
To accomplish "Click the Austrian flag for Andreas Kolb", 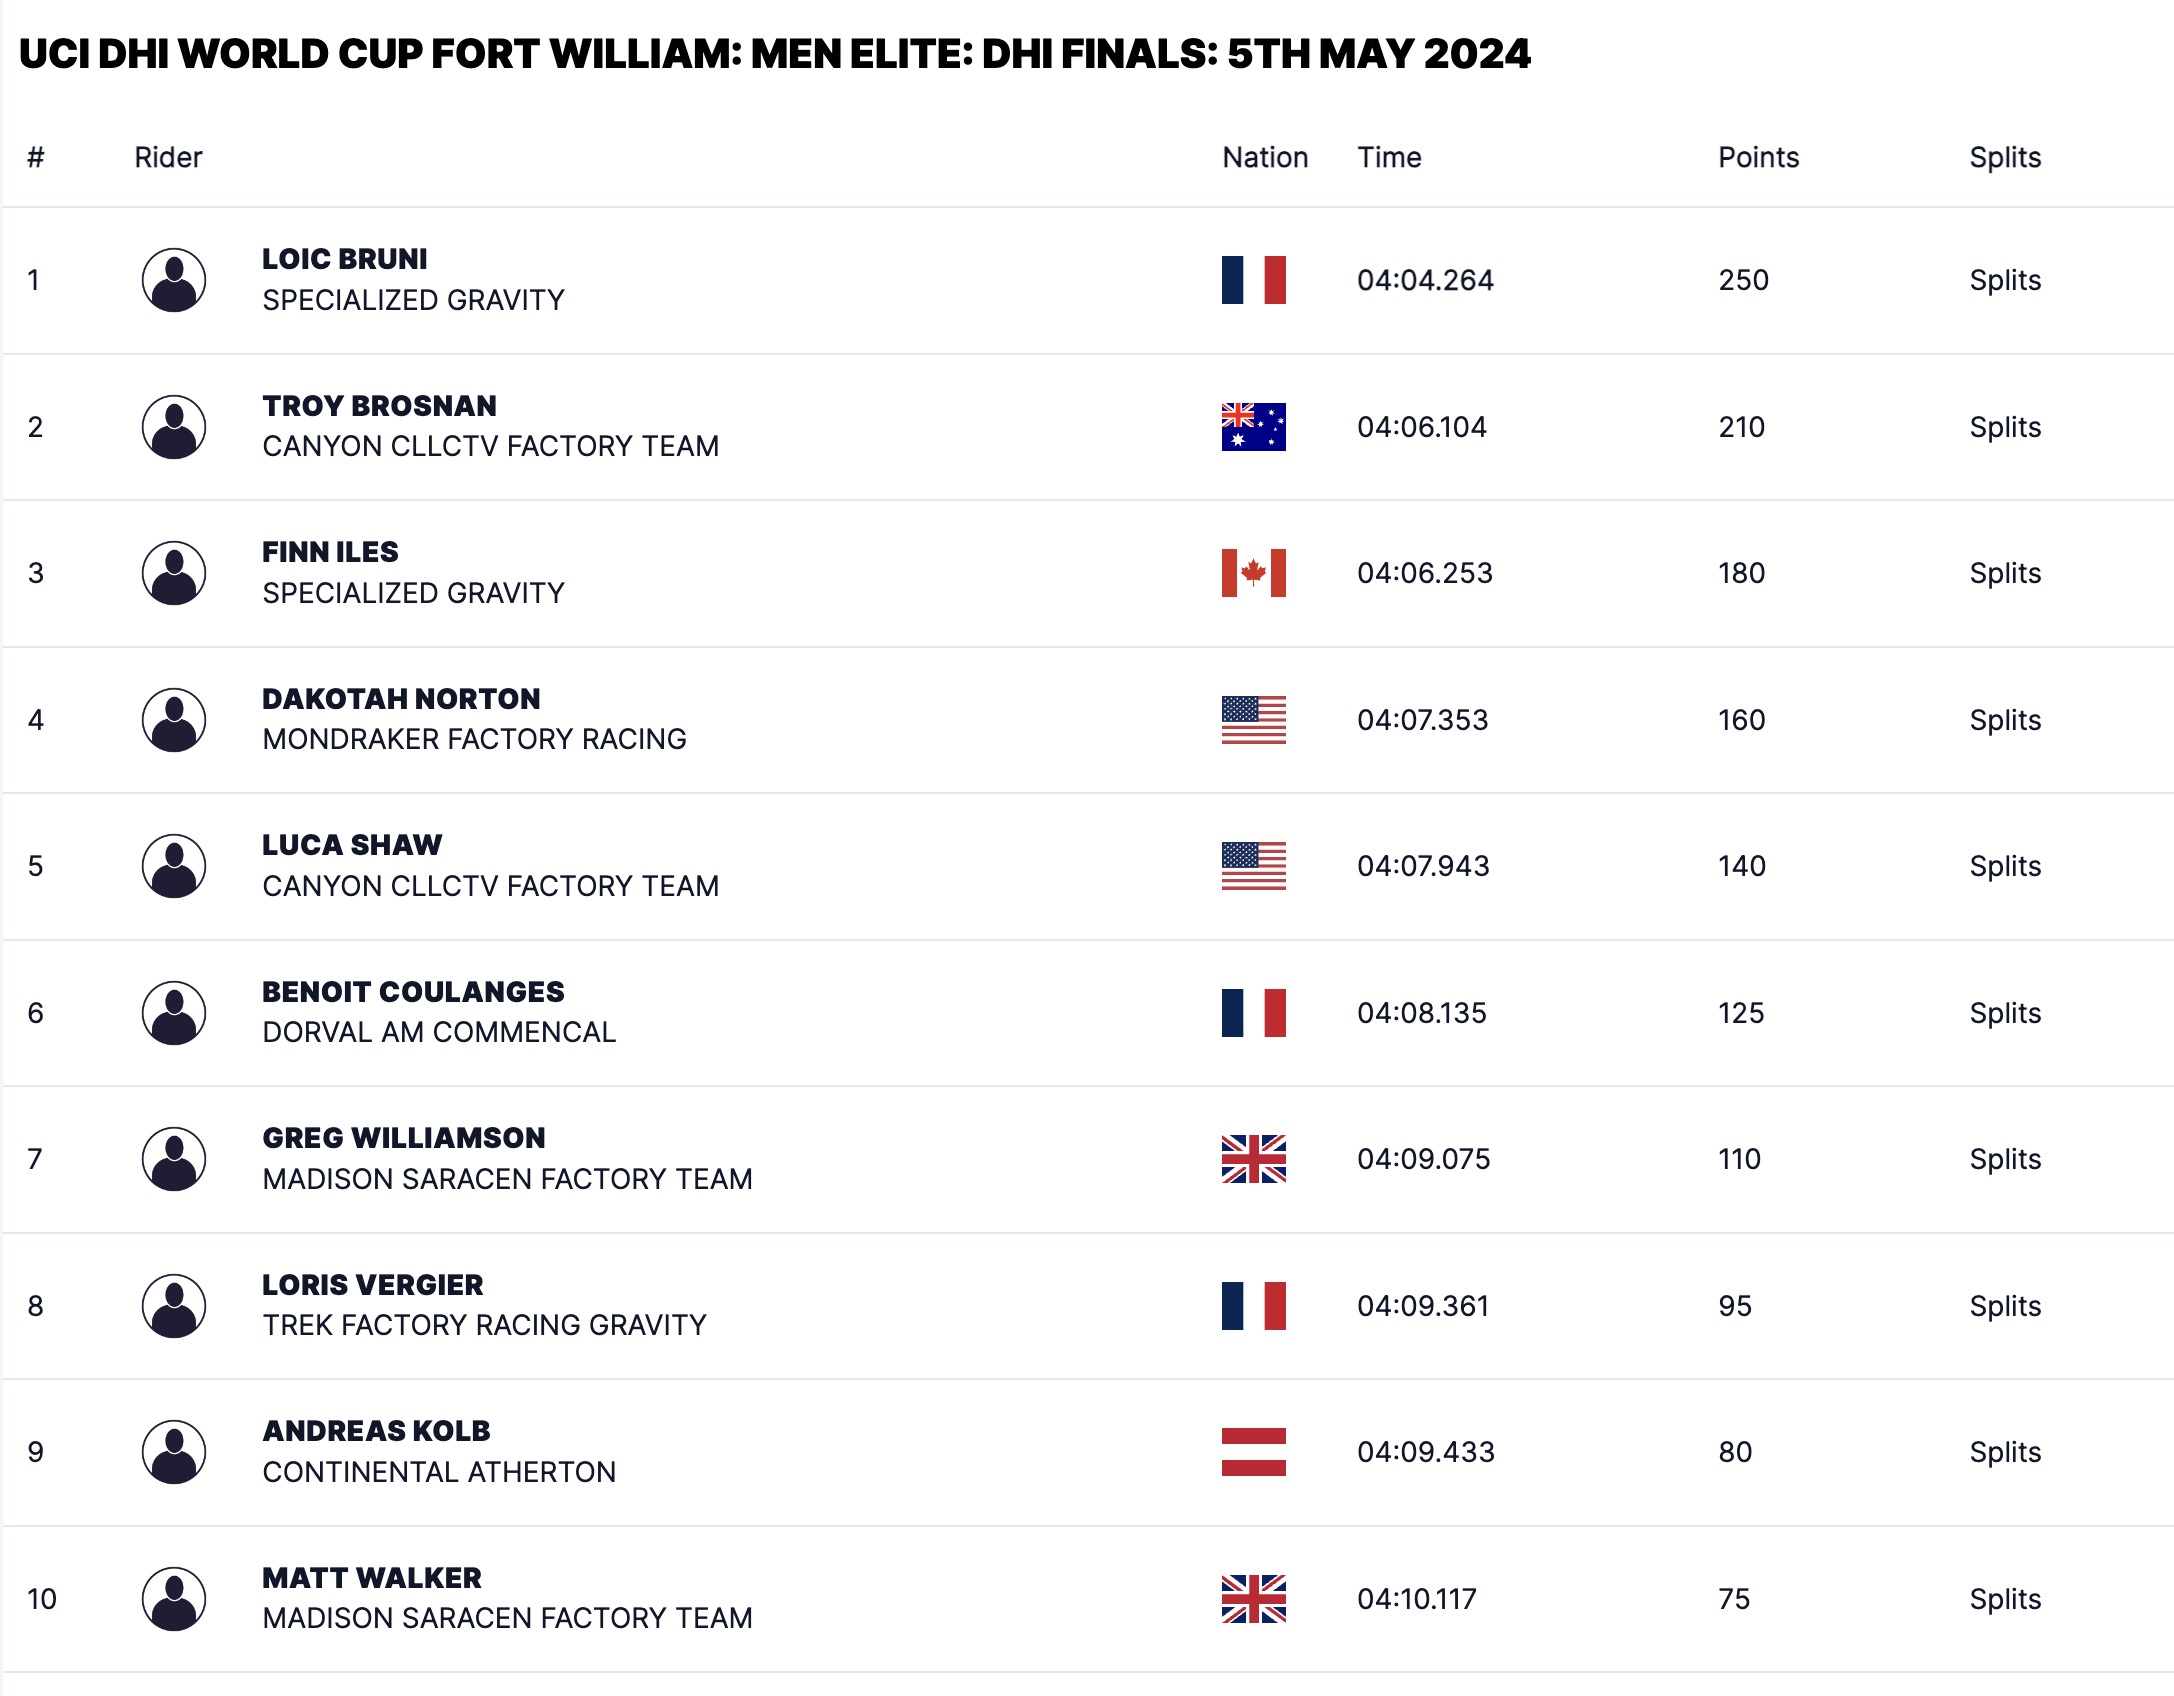I will tap(1253, 1452).
